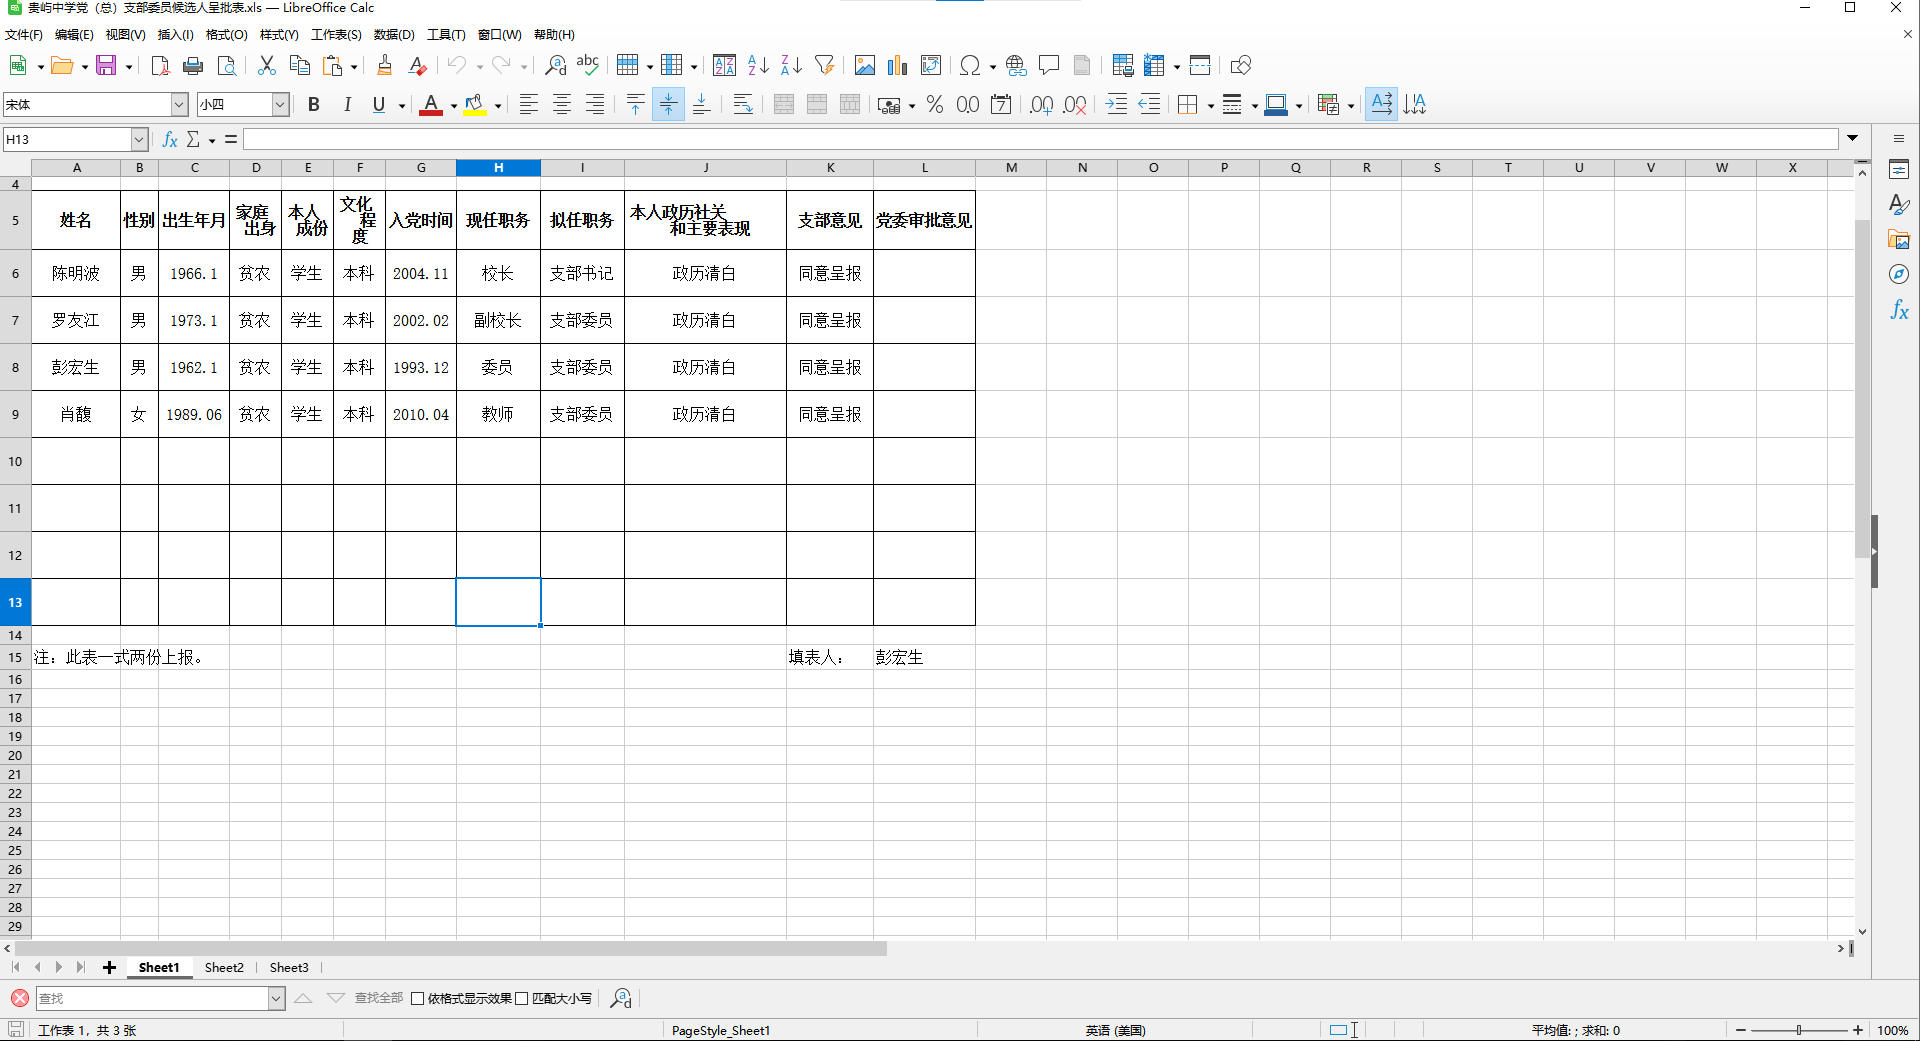The height and width of the screenshot is (1041, 1920).
Task: Click Sort Ascending icon
Action: [x=758, y=66]
